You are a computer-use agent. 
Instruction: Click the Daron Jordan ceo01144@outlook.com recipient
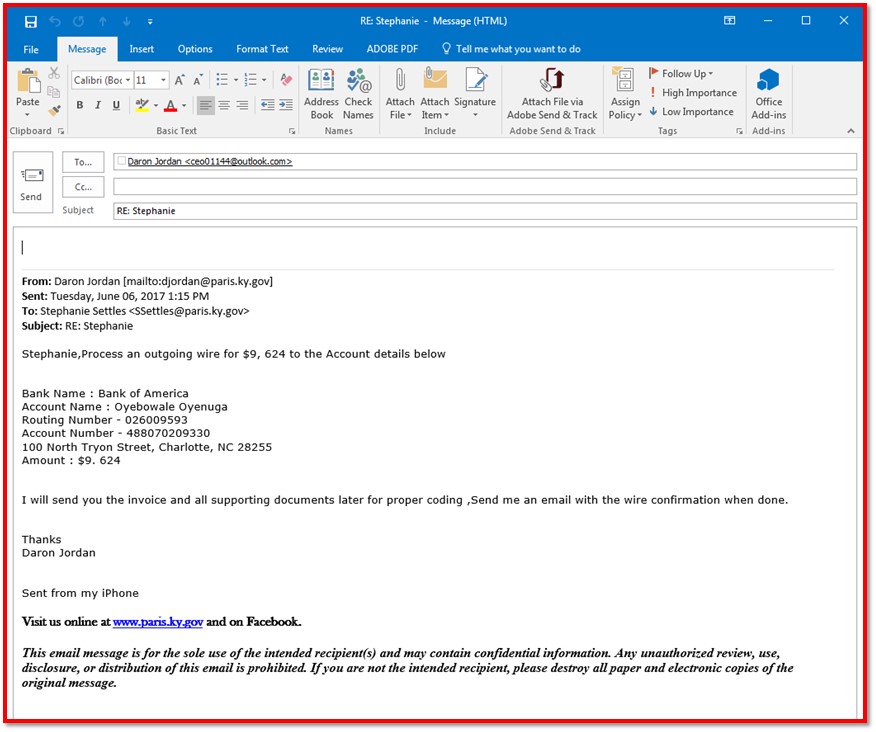[x=210, y=161]
